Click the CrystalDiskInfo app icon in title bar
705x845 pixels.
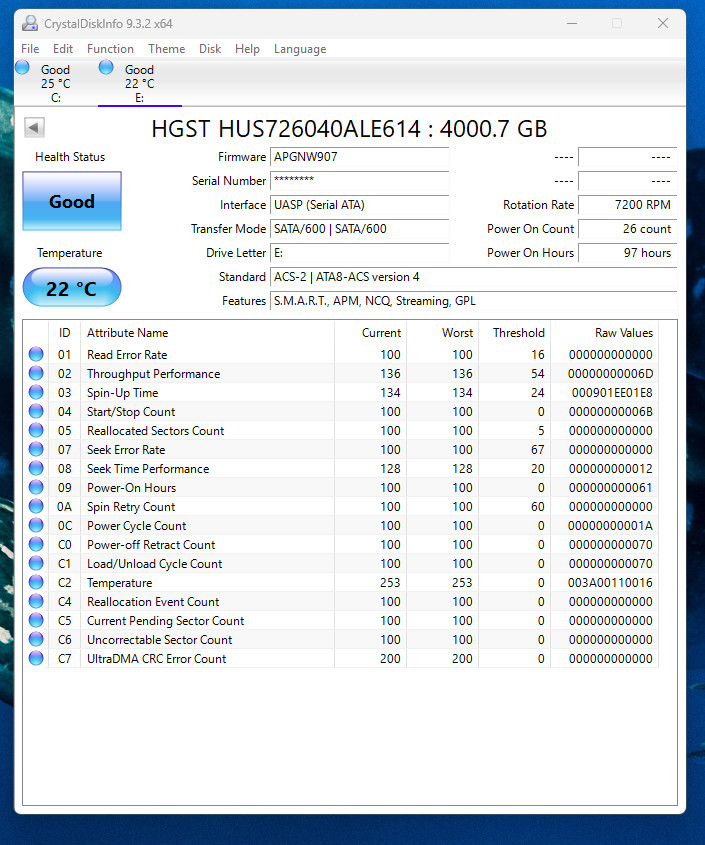(30, 23)
